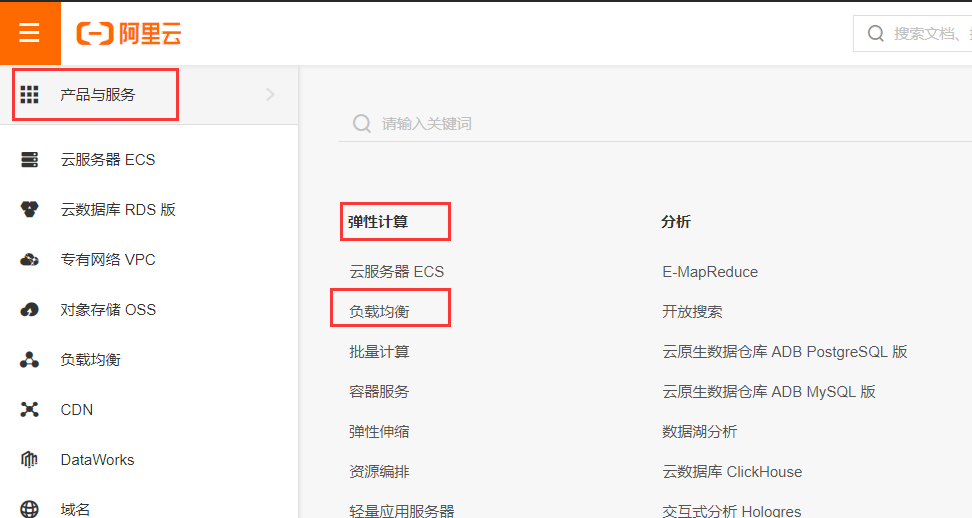Click the globe icon beside 域名
Screen dimensions: 972x518
coord(29,509)
